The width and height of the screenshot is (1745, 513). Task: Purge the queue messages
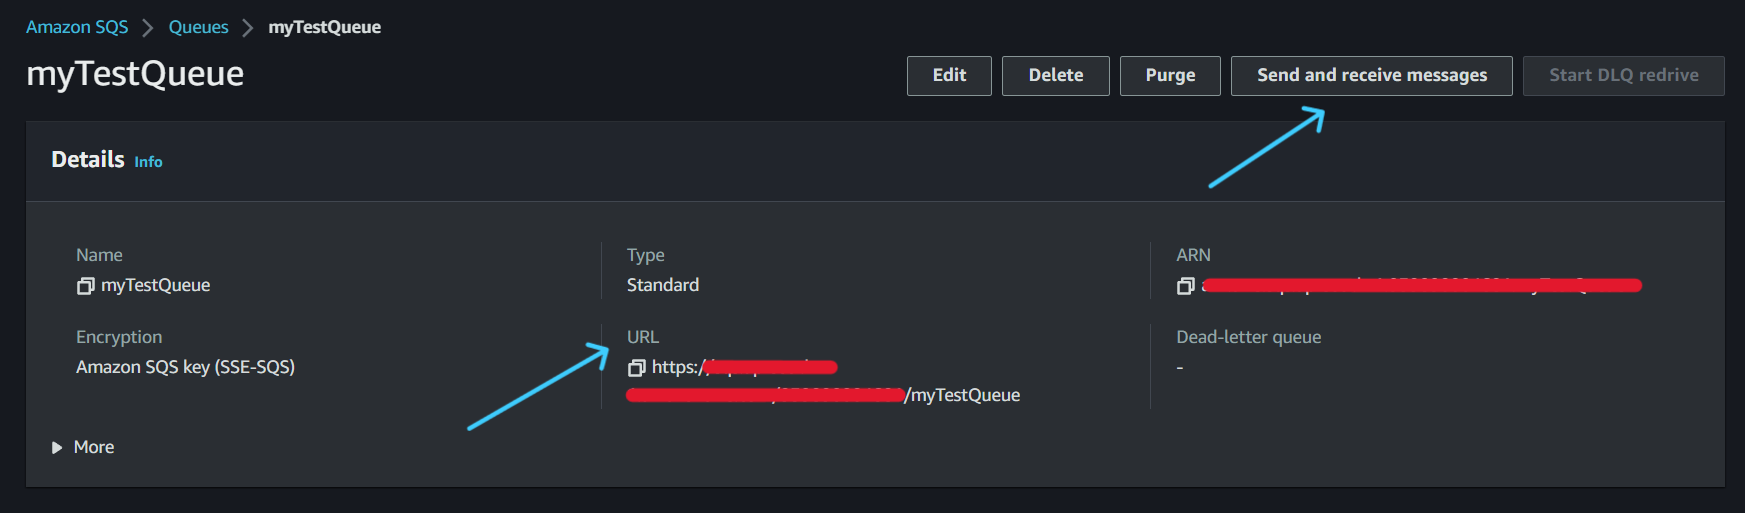pyautogui.click(x=1170, y=76)
